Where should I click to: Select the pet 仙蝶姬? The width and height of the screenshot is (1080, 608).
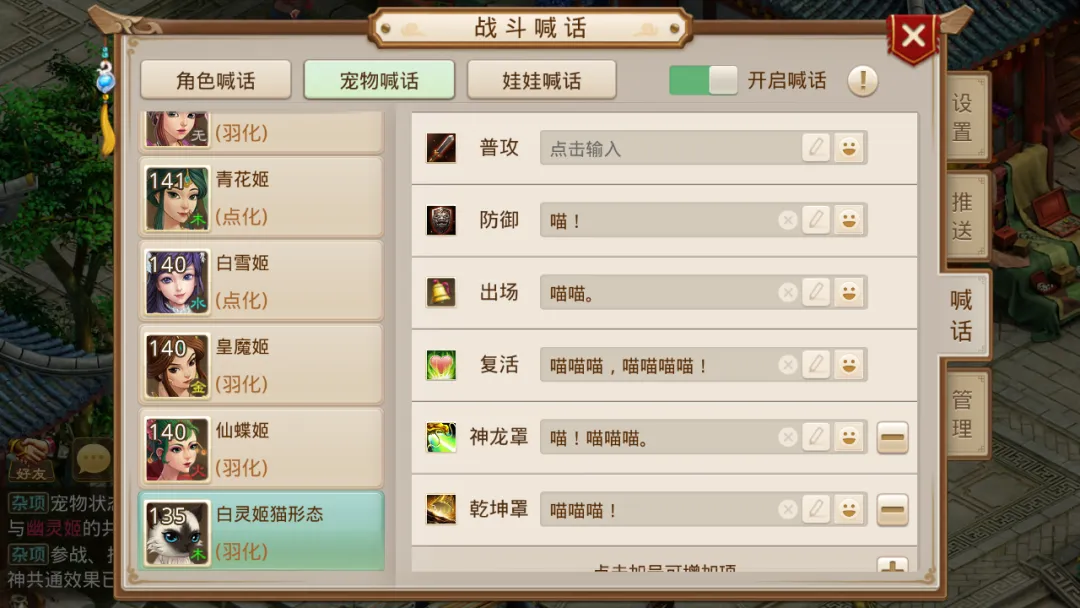[x=261, y=448]
